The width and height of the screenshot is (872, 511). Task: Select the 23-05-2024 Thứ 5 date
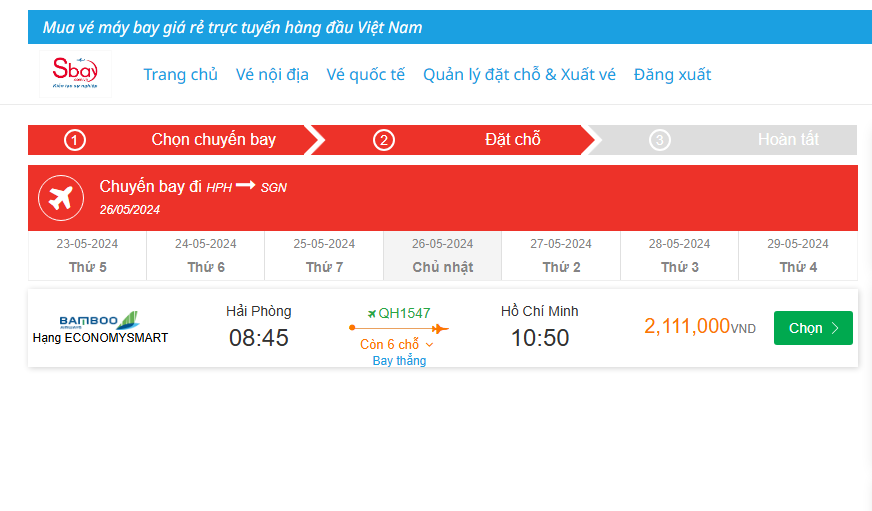point(87,255)
